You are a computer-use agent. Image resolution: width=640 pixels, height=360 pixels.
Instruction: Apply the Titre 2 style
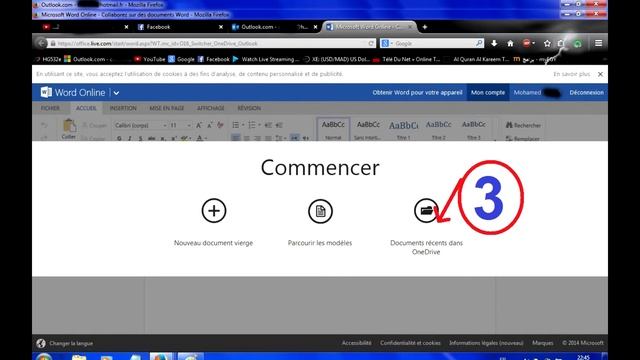pos(438,130)
